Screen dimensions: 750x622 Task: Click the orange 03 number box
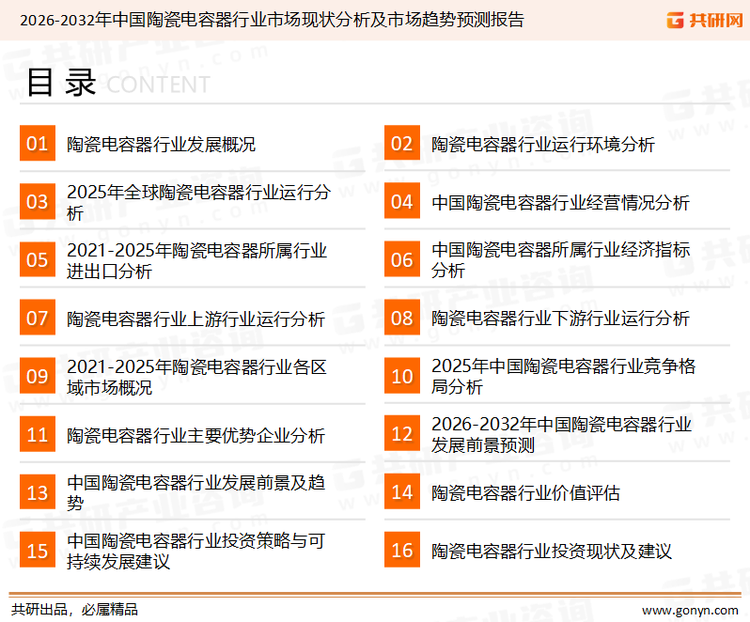[x=37, y=201]
